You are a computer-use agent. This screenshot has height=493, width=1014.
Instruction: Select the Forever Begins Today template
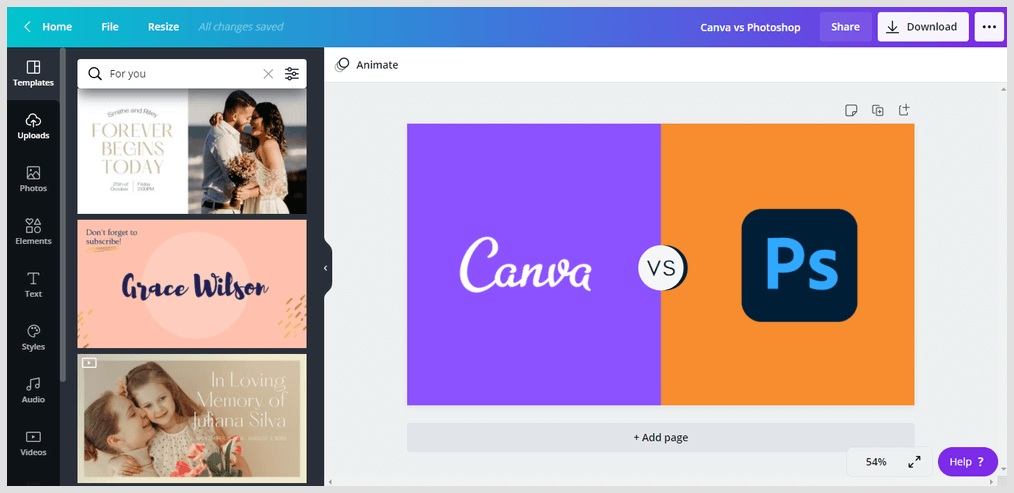(x=192, y=151)
